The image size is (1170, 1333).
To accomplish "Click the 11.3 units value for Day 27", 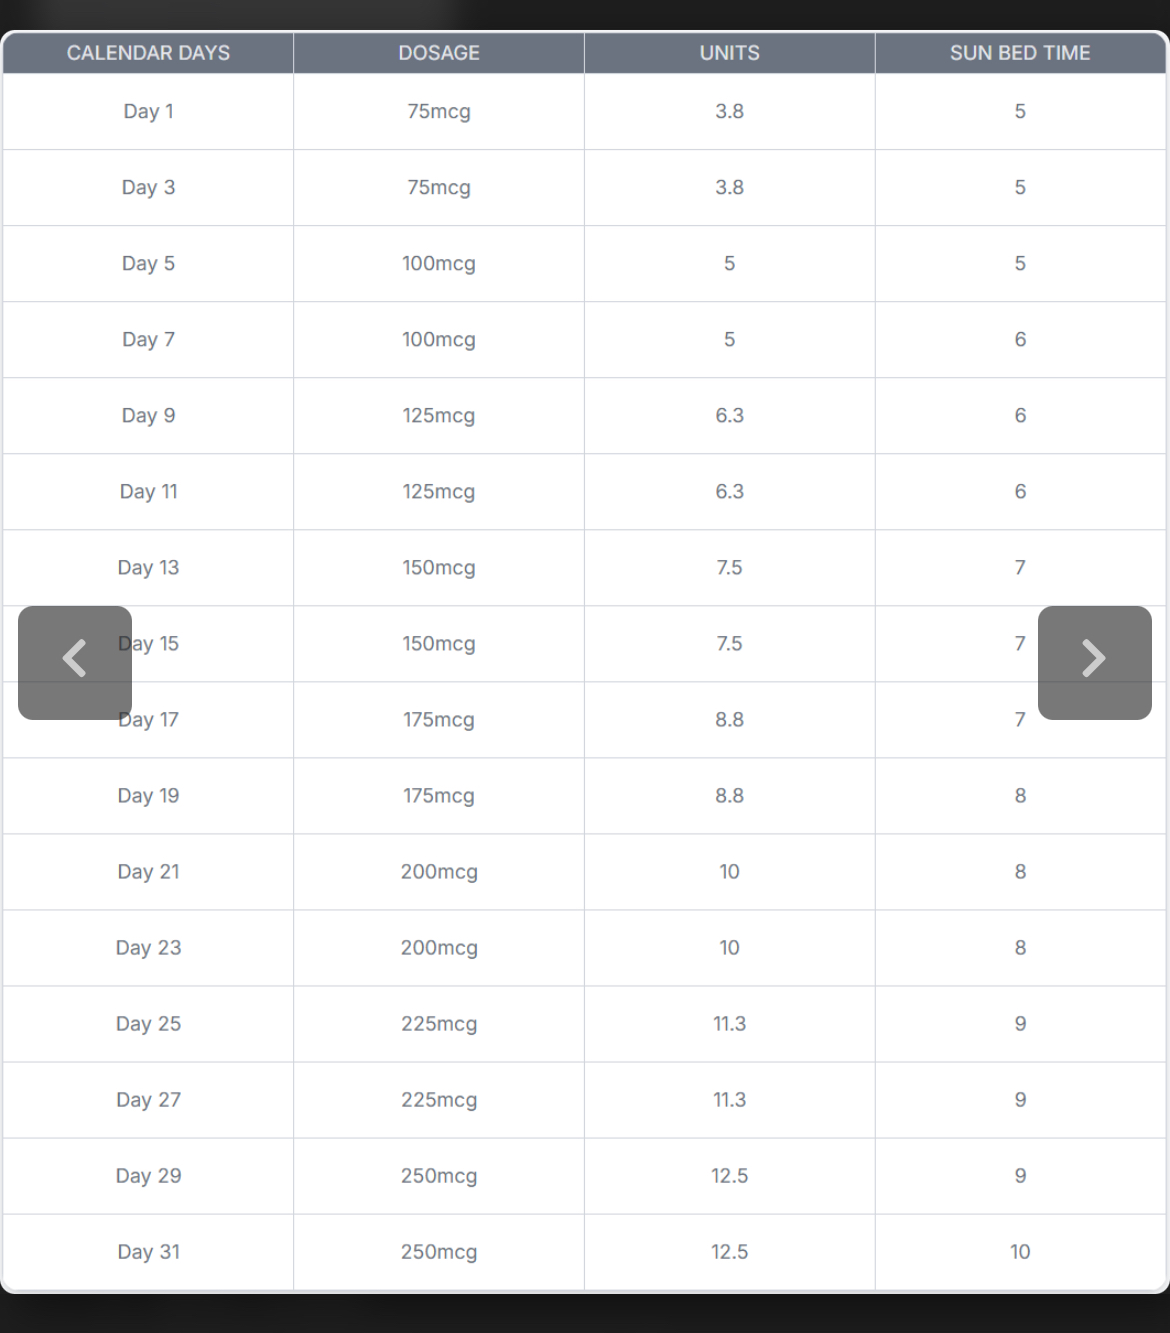I will coord(729,1099).
